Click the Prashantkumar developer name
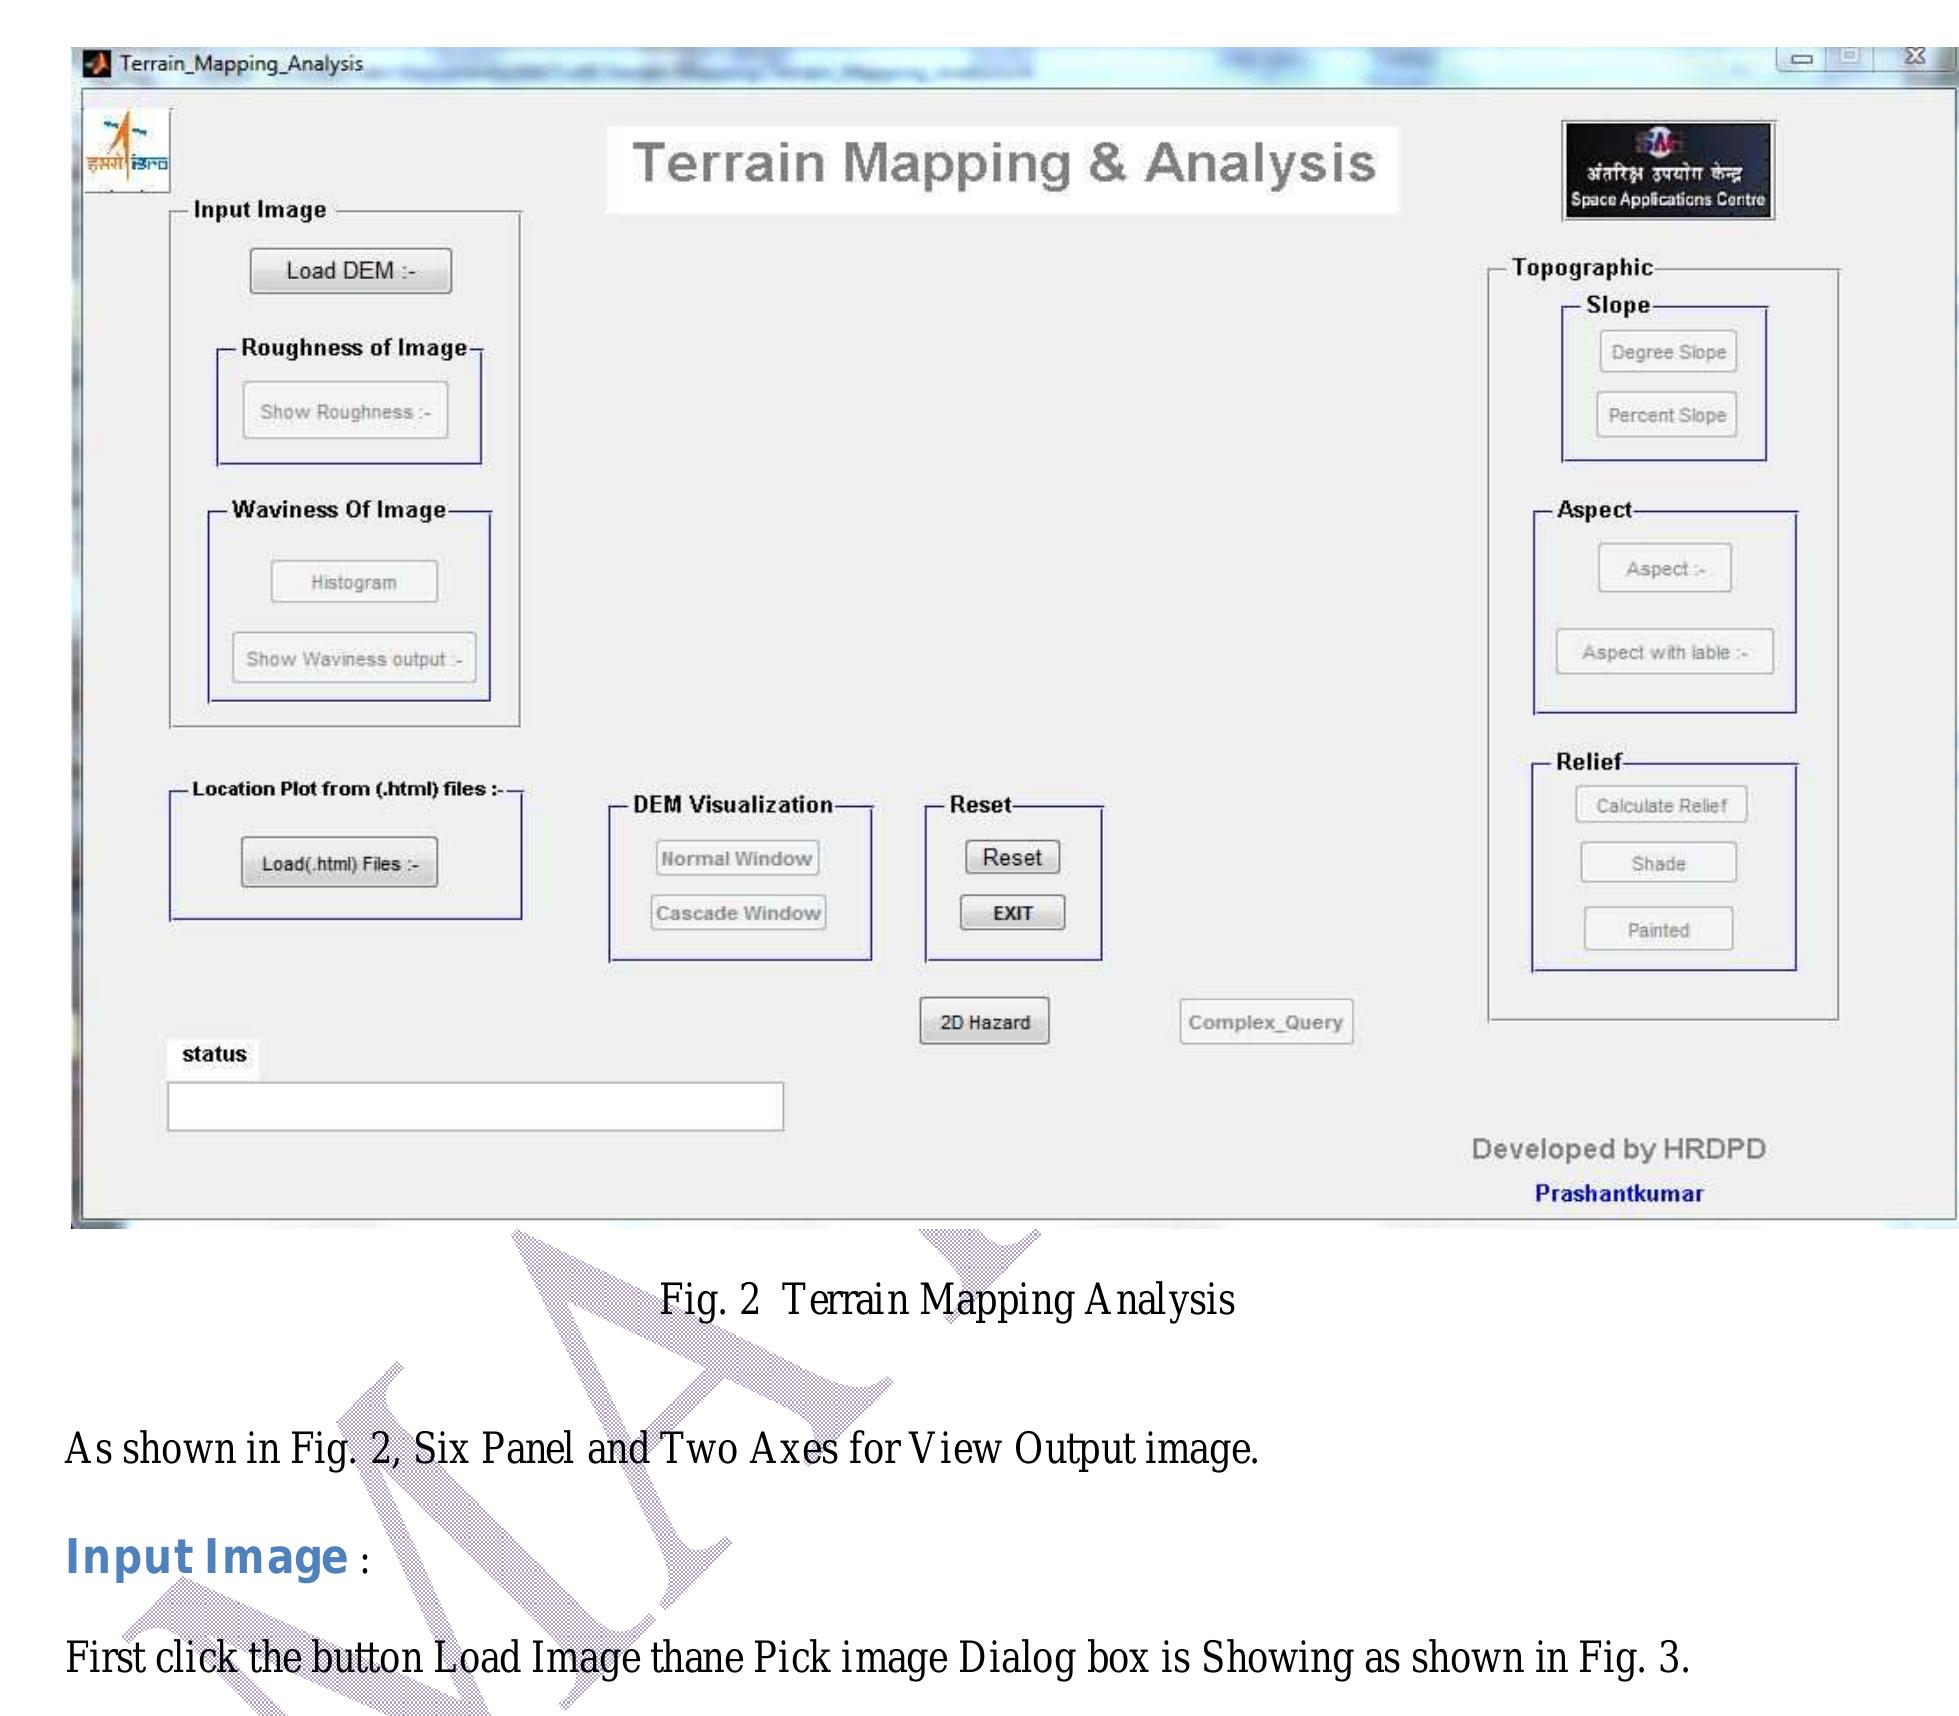1959x1716 pixels. [1619, 1193]
